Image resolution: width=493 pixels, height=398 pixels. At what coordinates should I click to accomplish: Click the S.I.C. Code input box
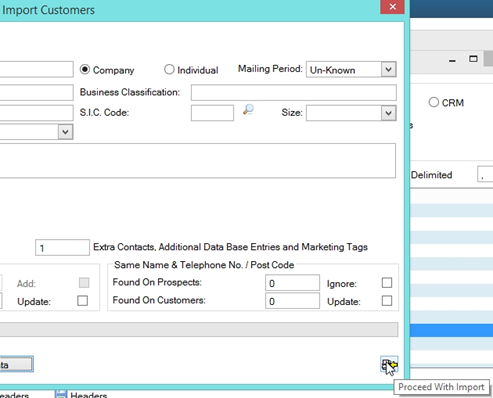(212, 113)
